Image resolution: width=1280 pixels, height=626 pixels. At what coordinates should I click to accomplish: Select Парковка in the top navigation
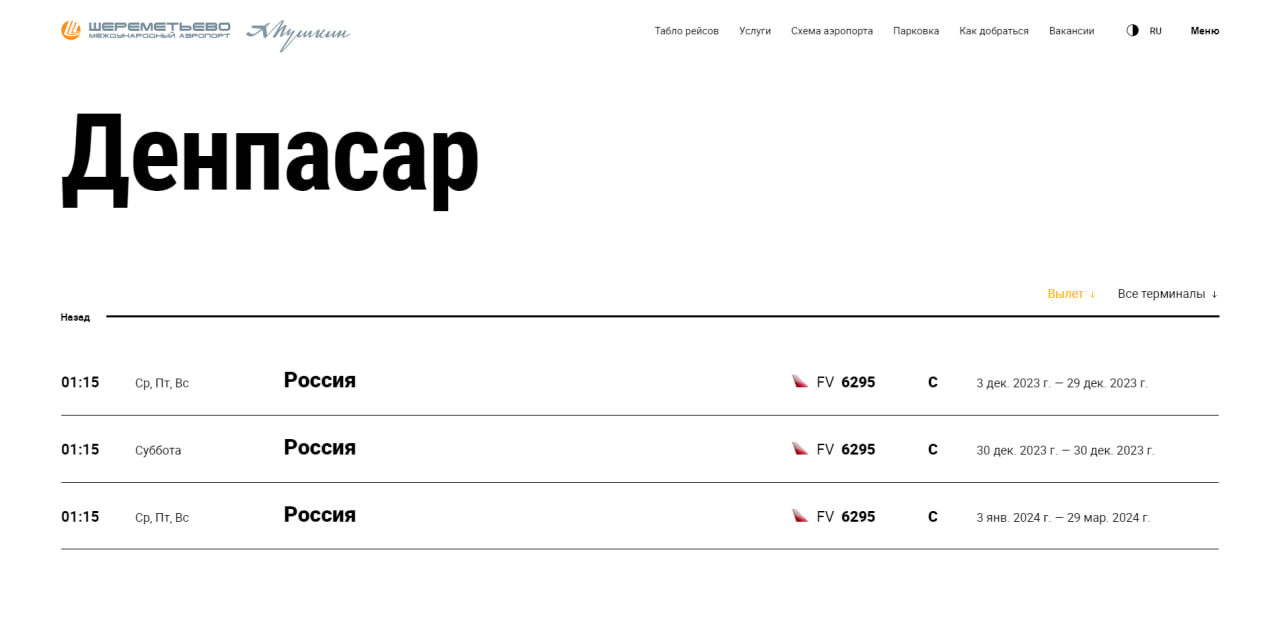916,31
